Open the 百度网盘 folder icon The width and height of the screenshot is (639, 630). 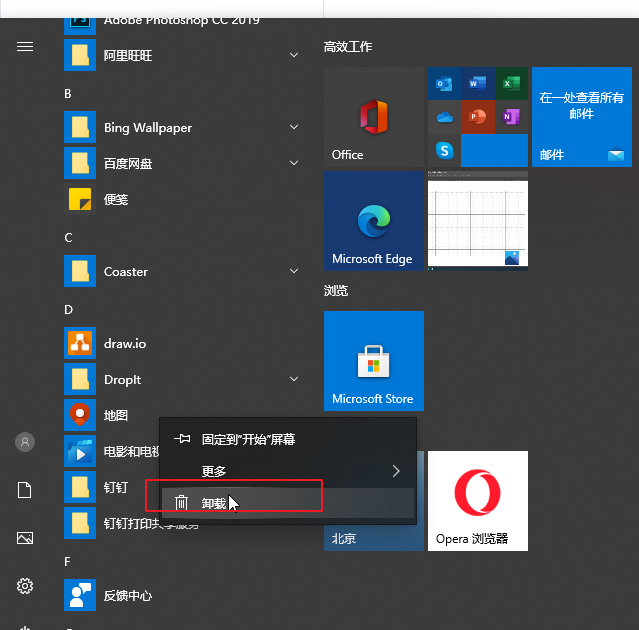coord(80,163)
